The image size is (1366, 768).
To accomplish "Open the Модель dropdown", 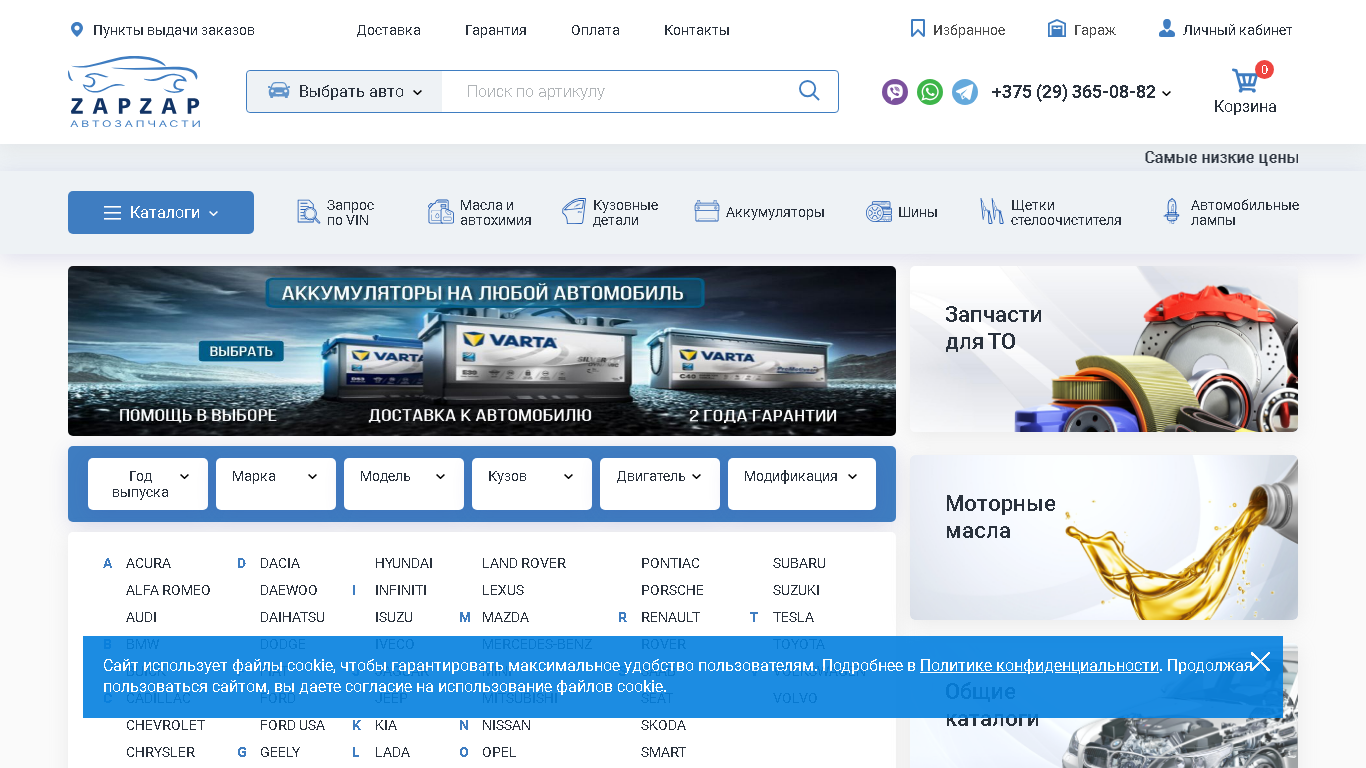I will tap(404, 484).
